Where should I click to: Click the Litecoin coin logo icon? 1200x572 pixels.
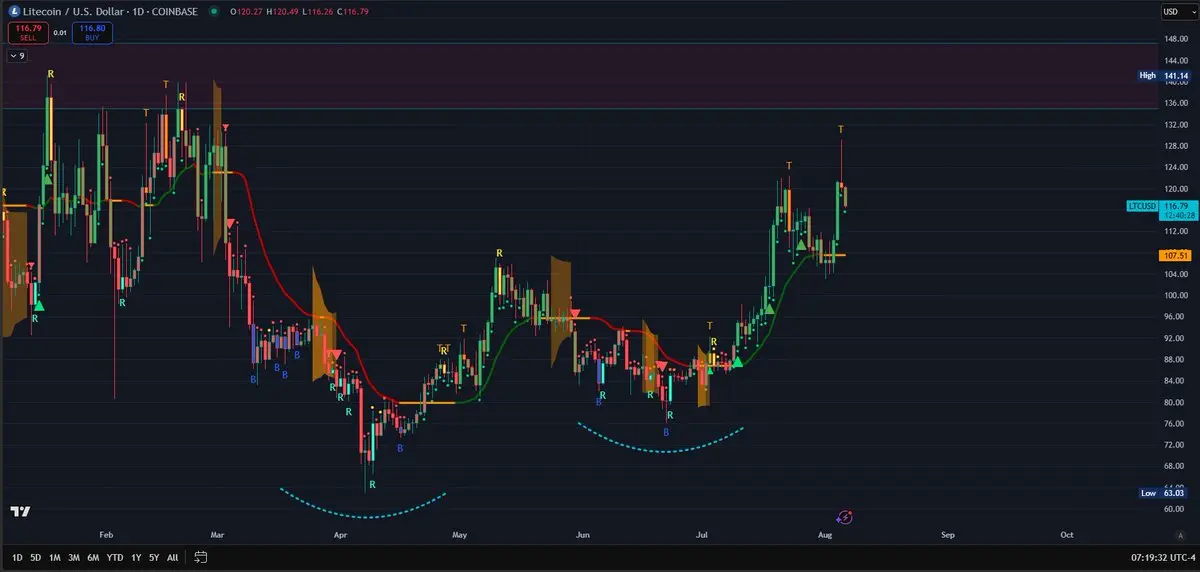pos(14,12)
